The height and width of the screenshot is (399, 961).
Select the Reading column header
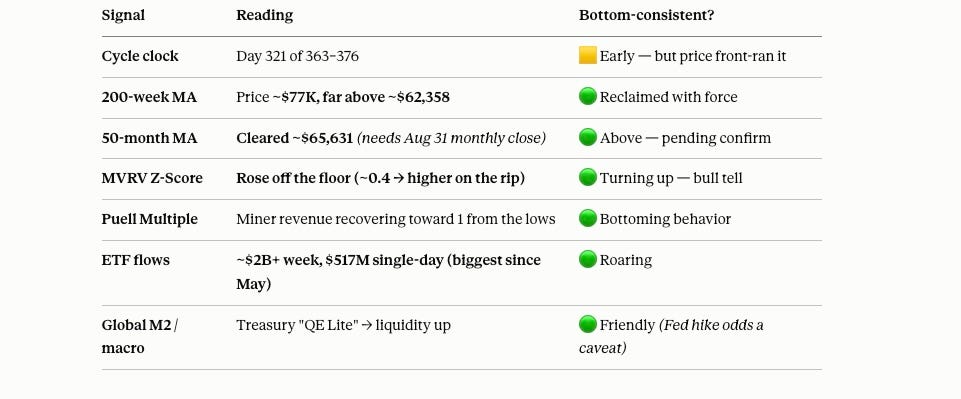click(x=264, y=15)
